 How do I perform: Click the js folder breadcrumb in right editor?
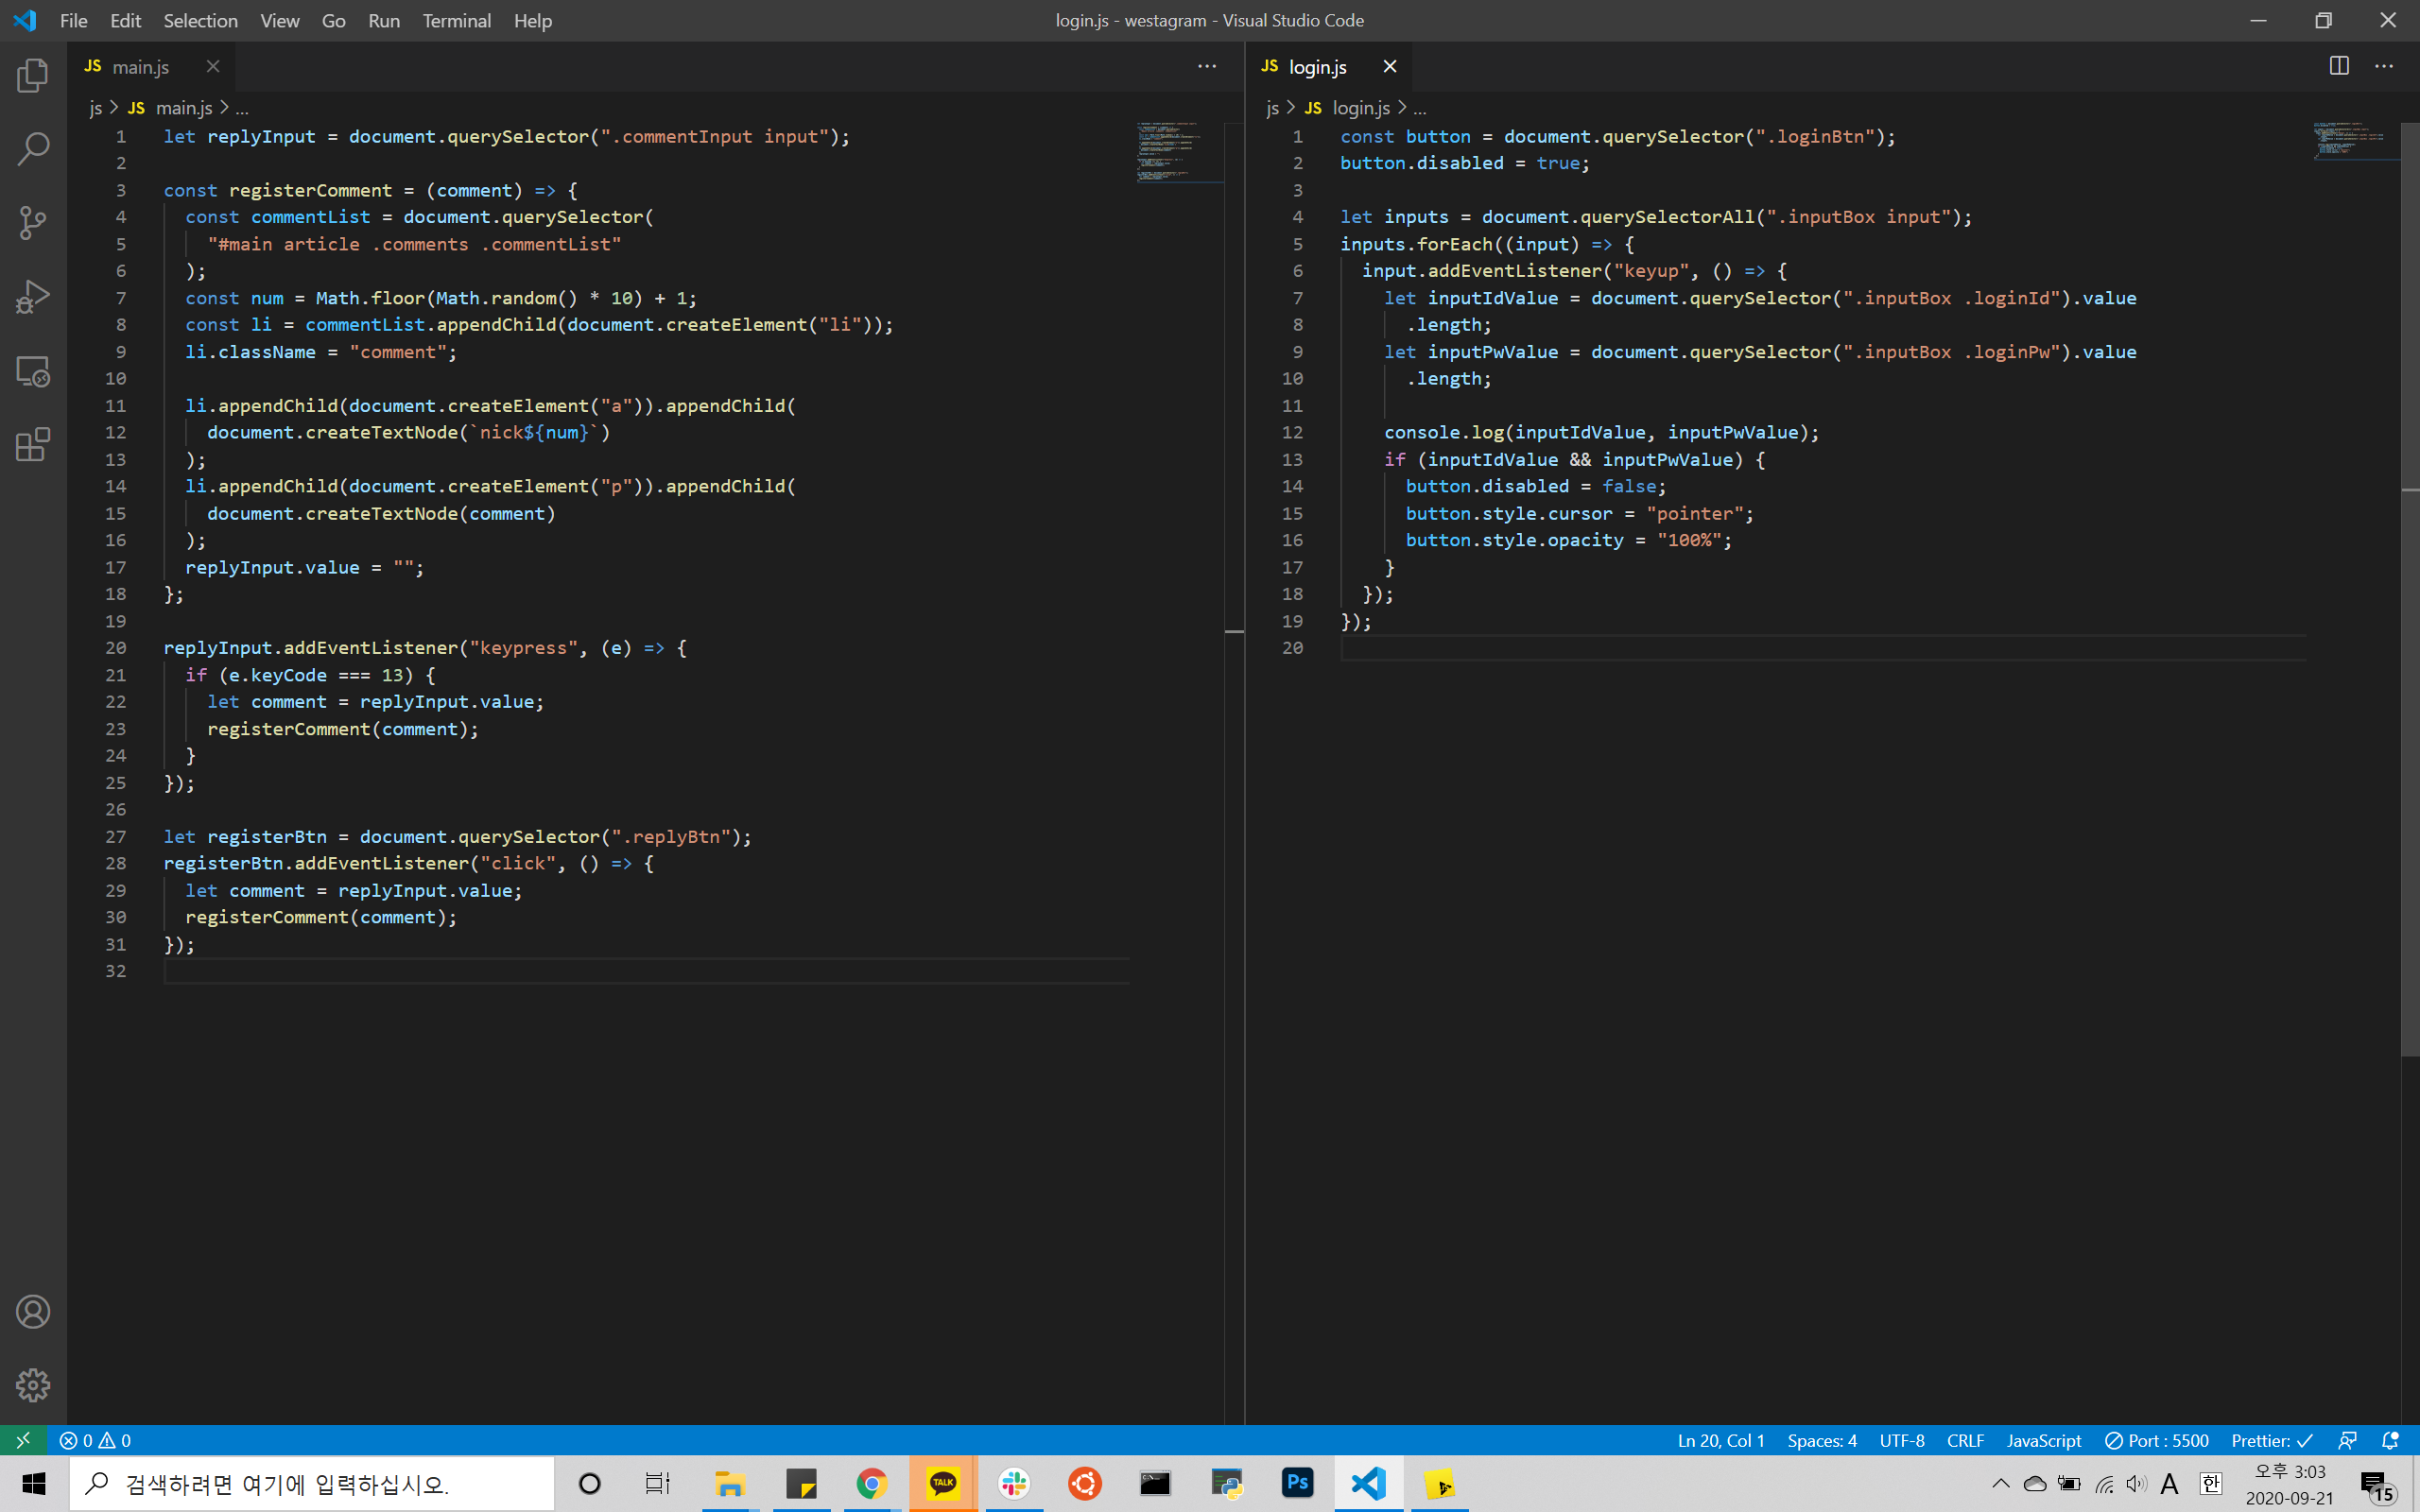pos(1272,108)
